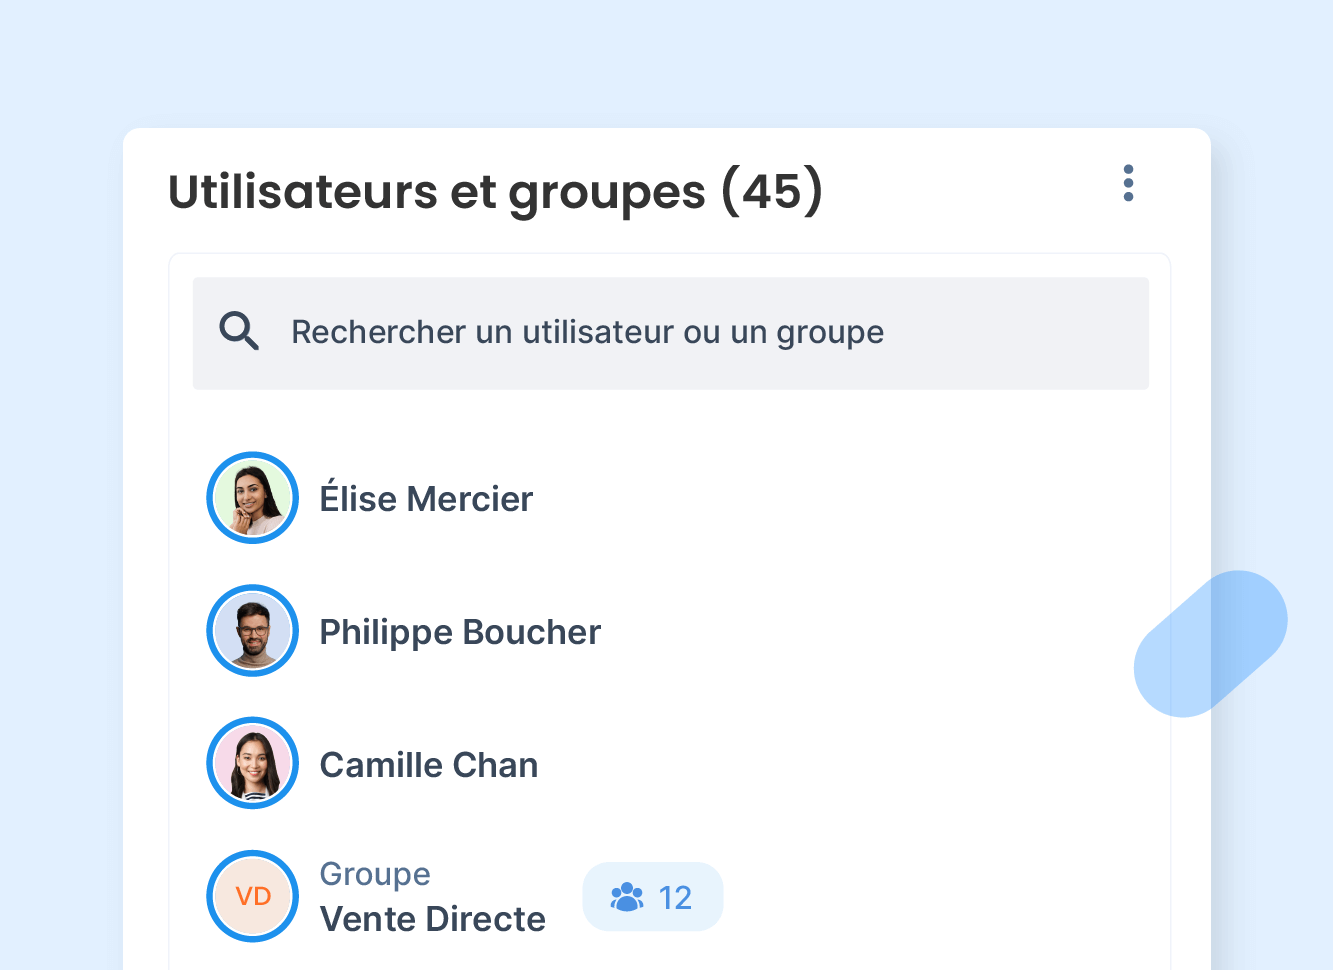The width and height of the screenshot is (1333, 970).
Task: Click the 12 member count badge
Action: click(x=652, y=897)
